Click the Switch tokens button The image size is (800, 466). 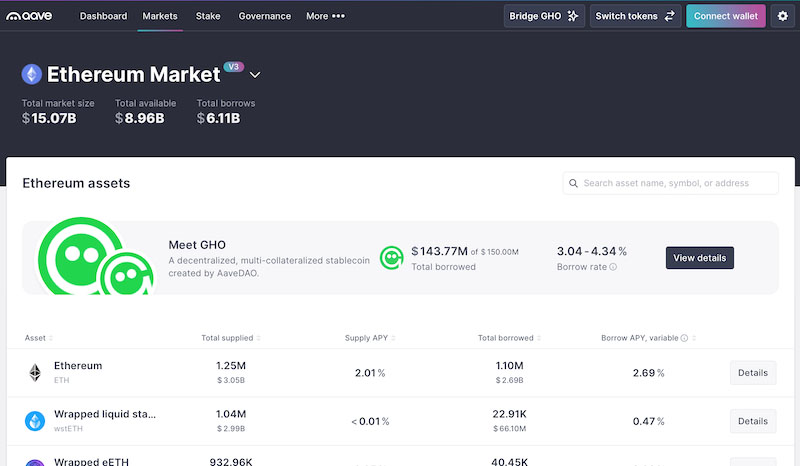[x=635, y=16]
